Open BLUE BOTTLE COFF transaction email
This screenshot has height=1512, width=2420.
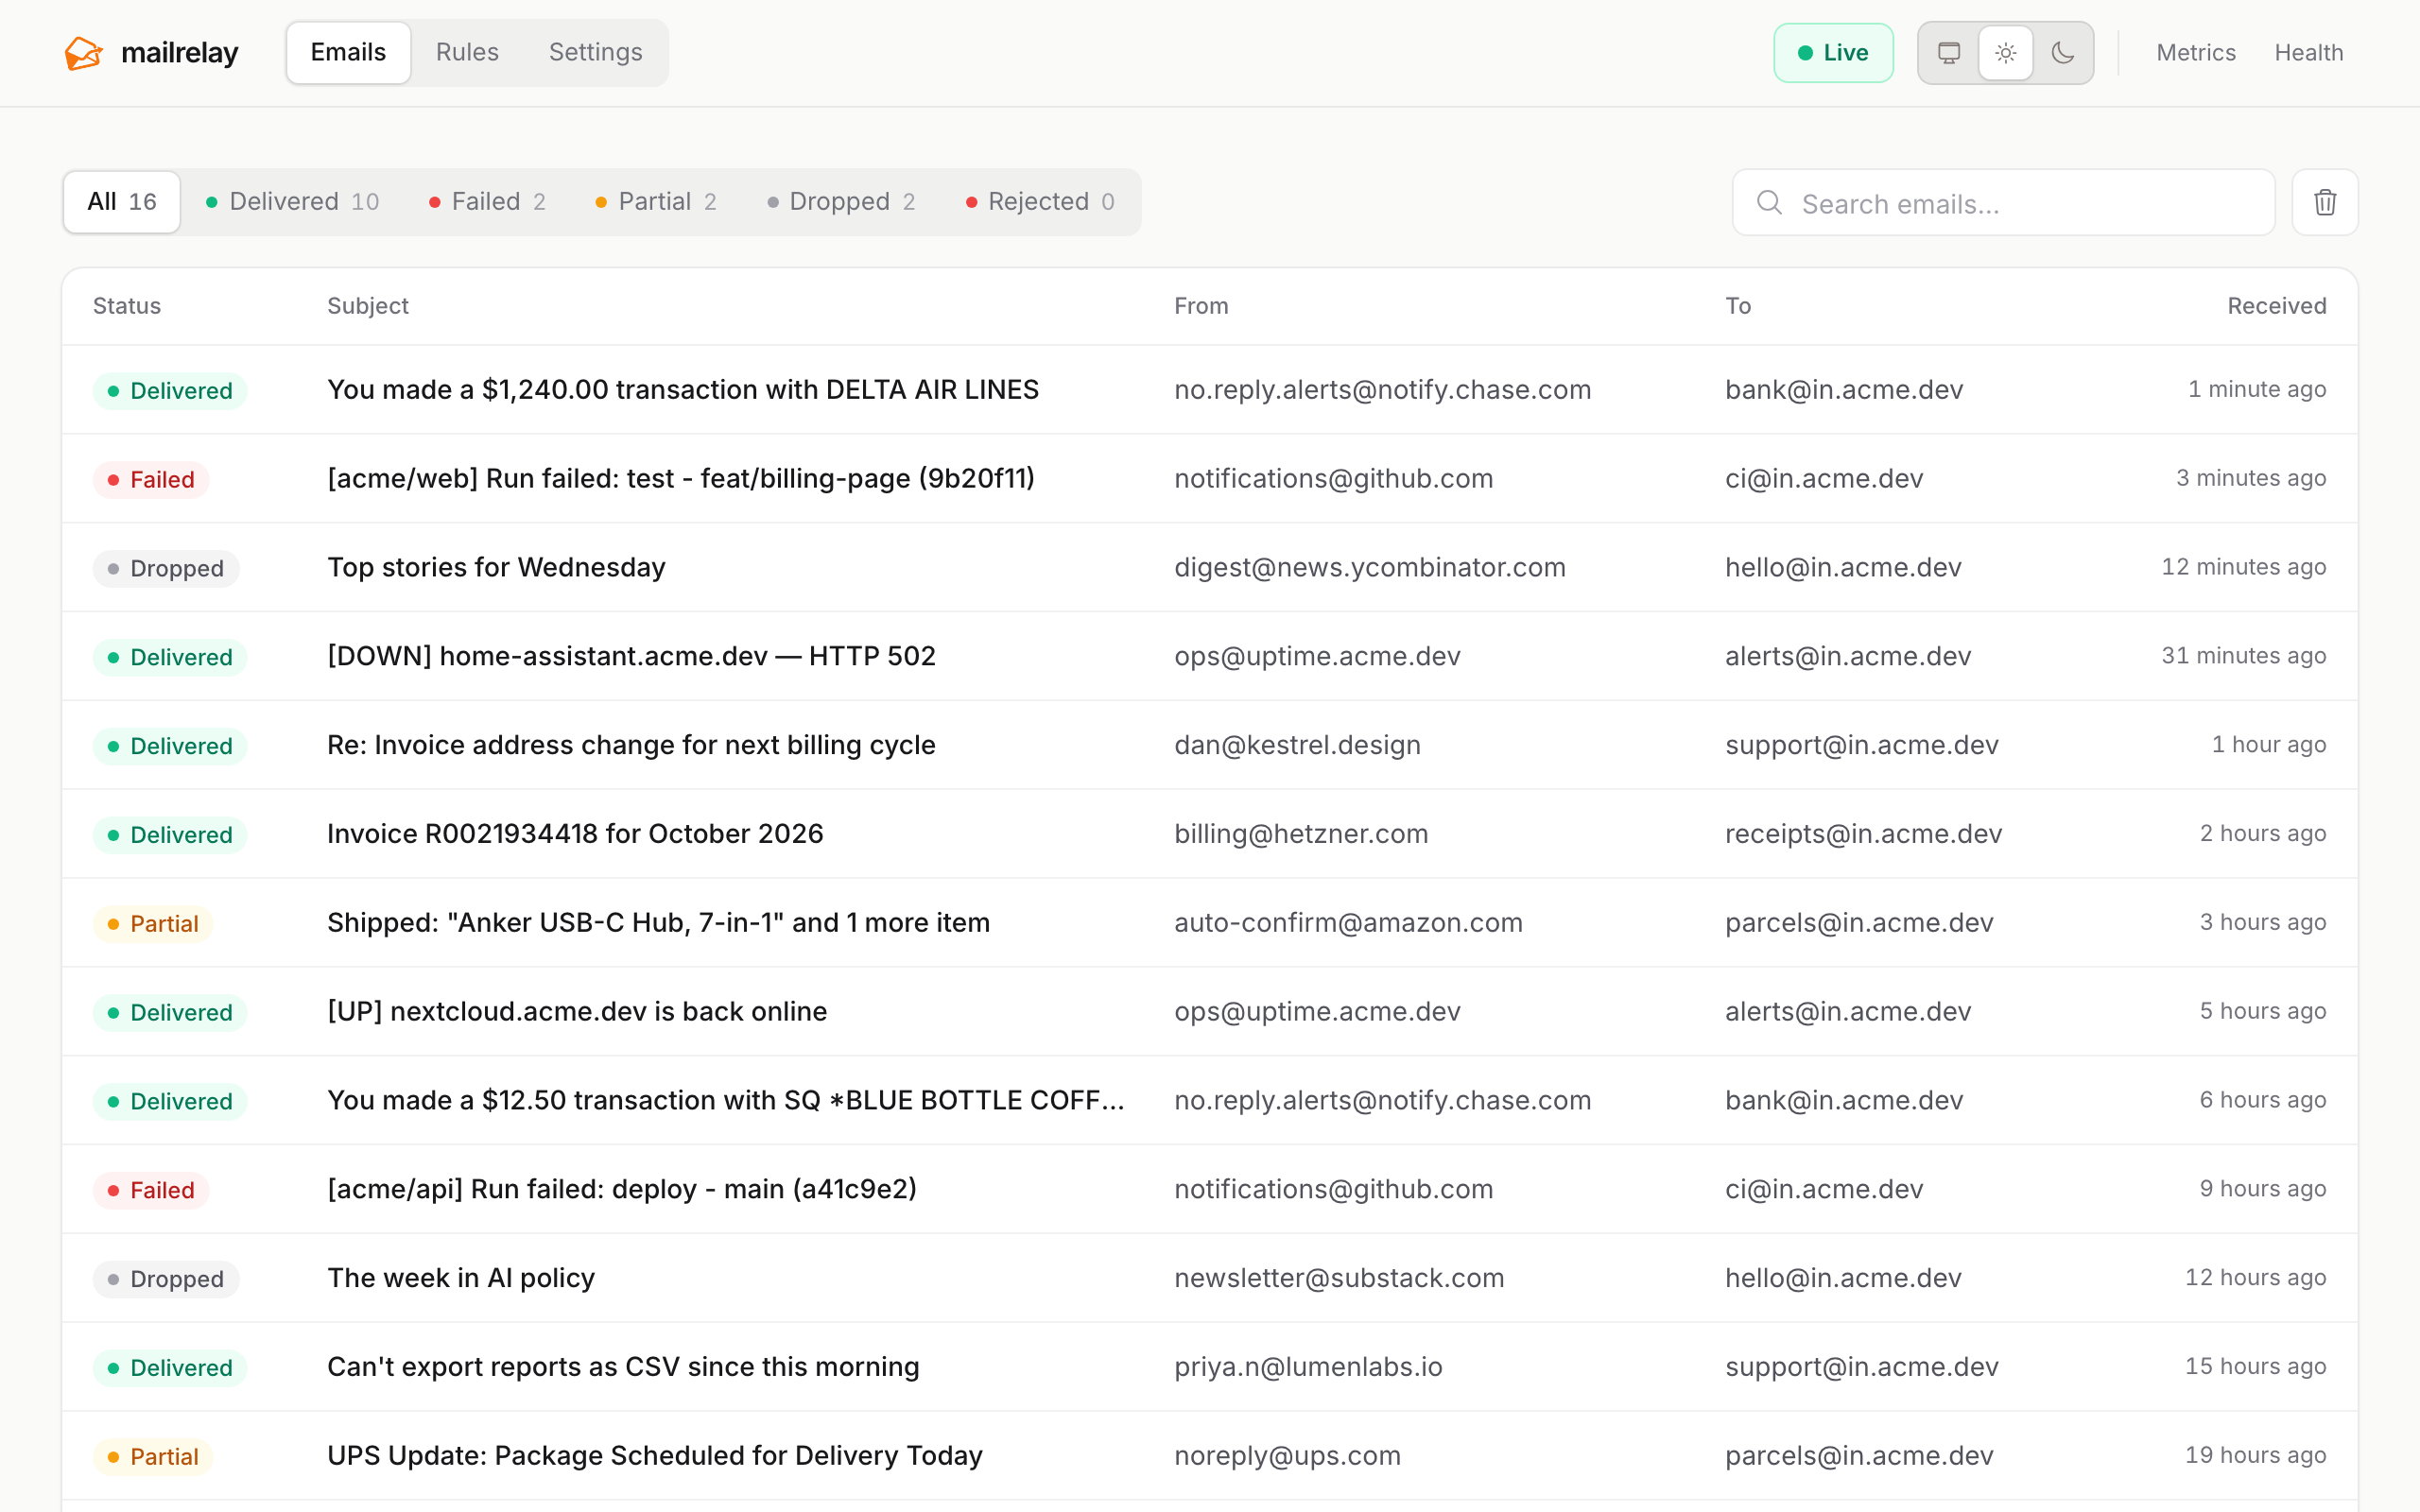click(1209, 1101)
